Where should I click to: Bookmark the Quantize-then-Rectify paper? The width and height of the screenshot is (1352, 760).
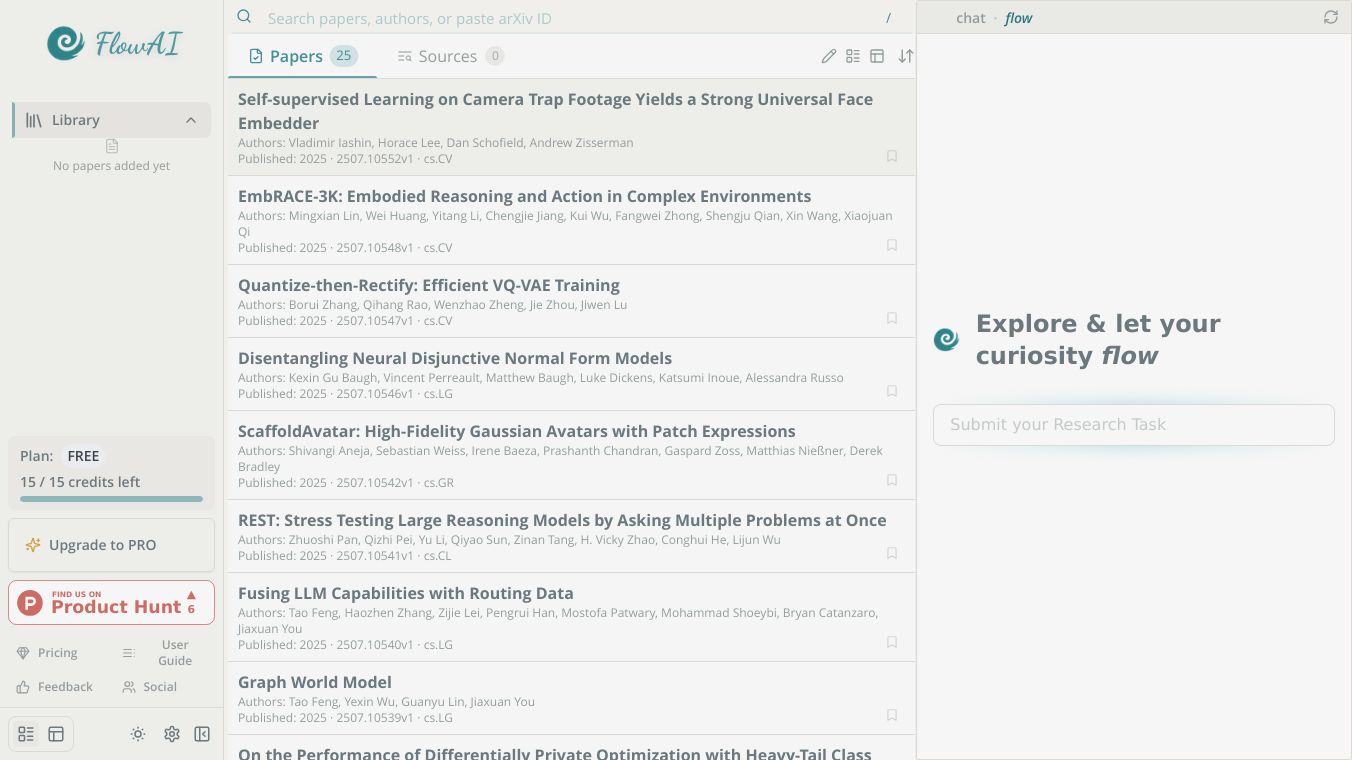point(892,318)
